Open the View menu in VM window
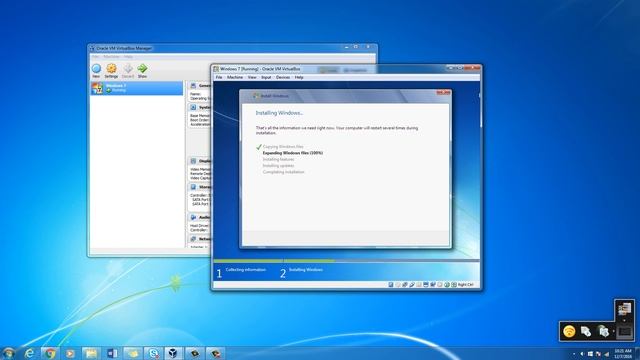This screenshot has width=640, height=360. coord(252,77)
